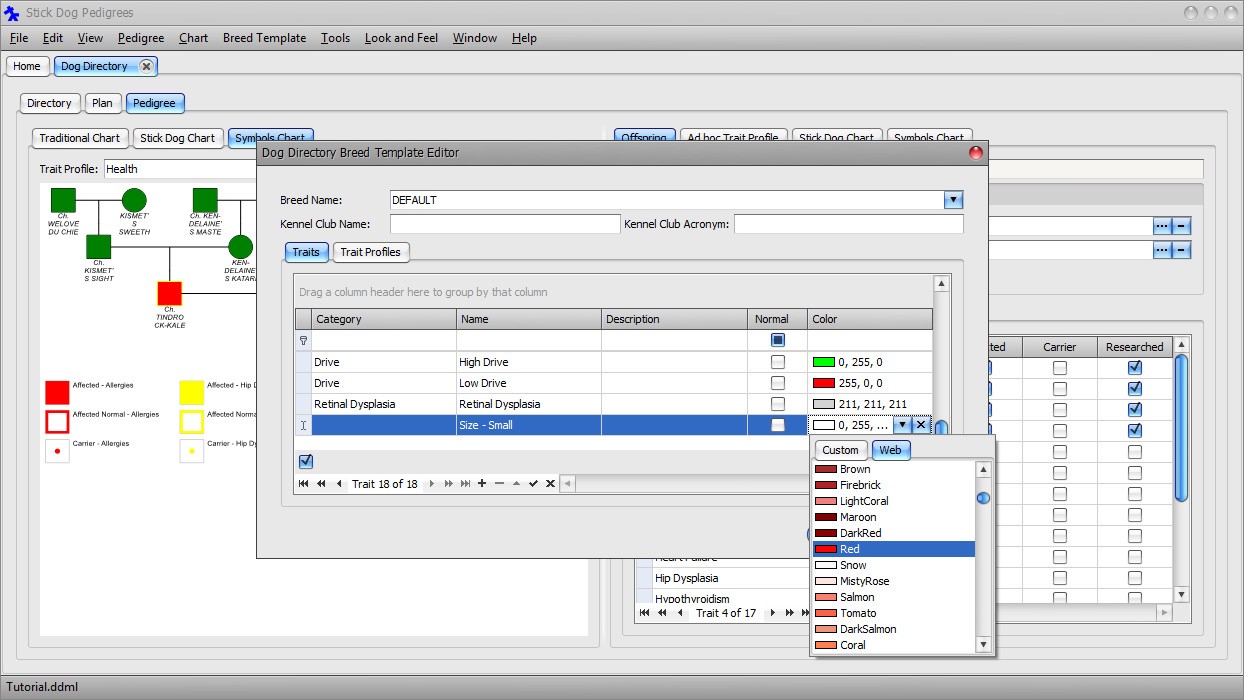This screenshot has width=1244, height=700.
Task: Click the filter icon in traits grid
Action: [303, 340]
